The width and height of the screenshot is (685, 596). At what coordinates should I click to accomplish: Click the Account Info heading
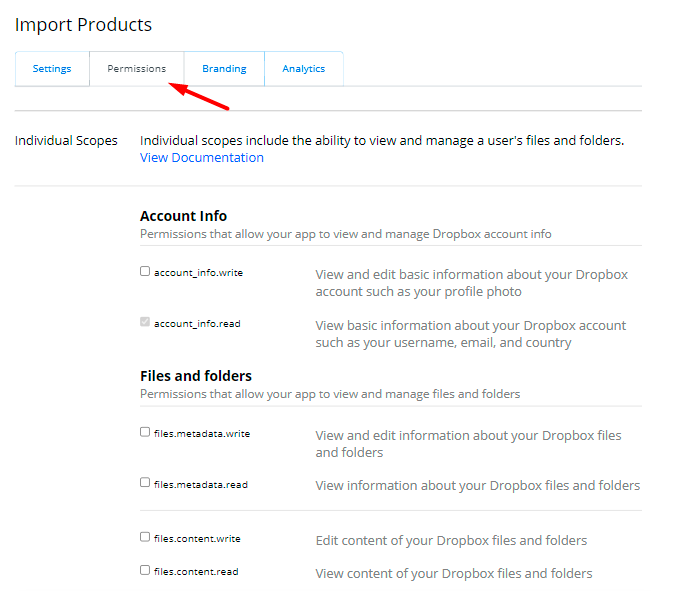coord(183,216)
